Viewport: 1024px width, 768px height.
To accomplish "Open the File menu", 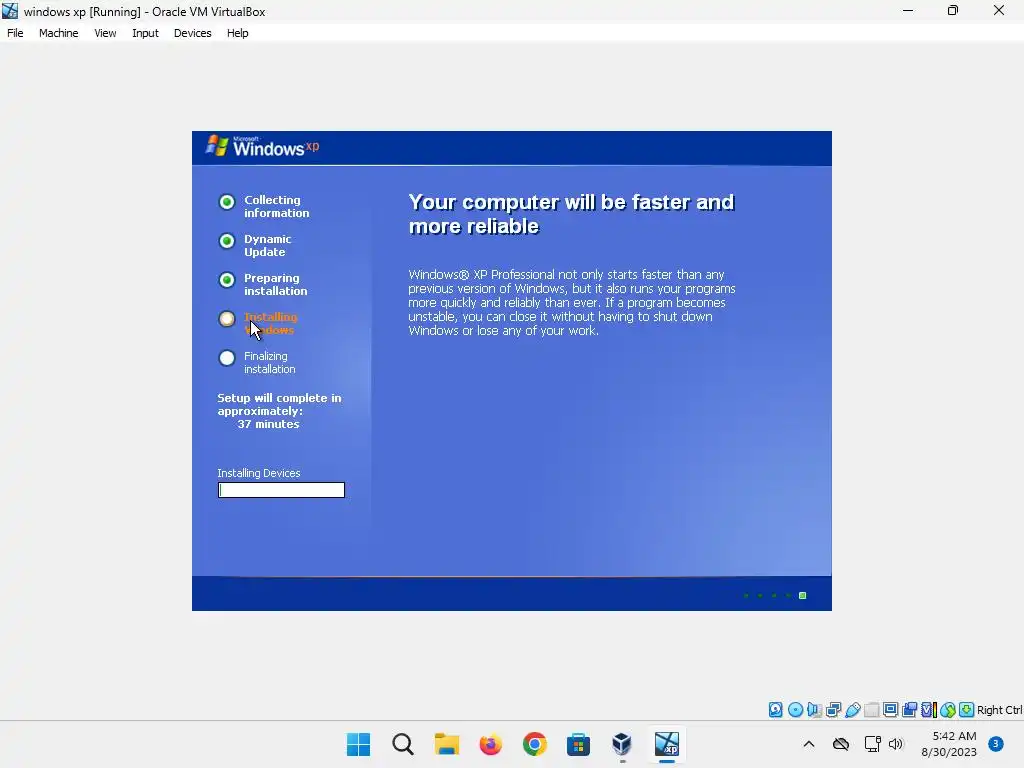I will point(15,33).
